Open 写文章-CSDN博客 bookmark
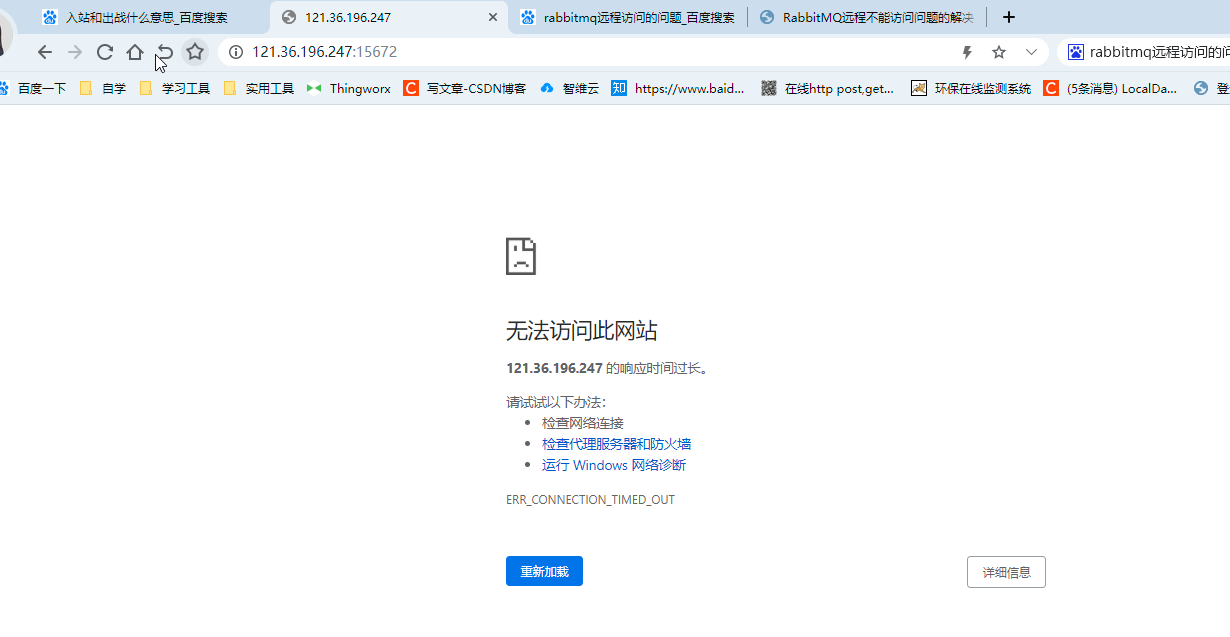This screenshot has width=1230, height=637. [465, 88]
